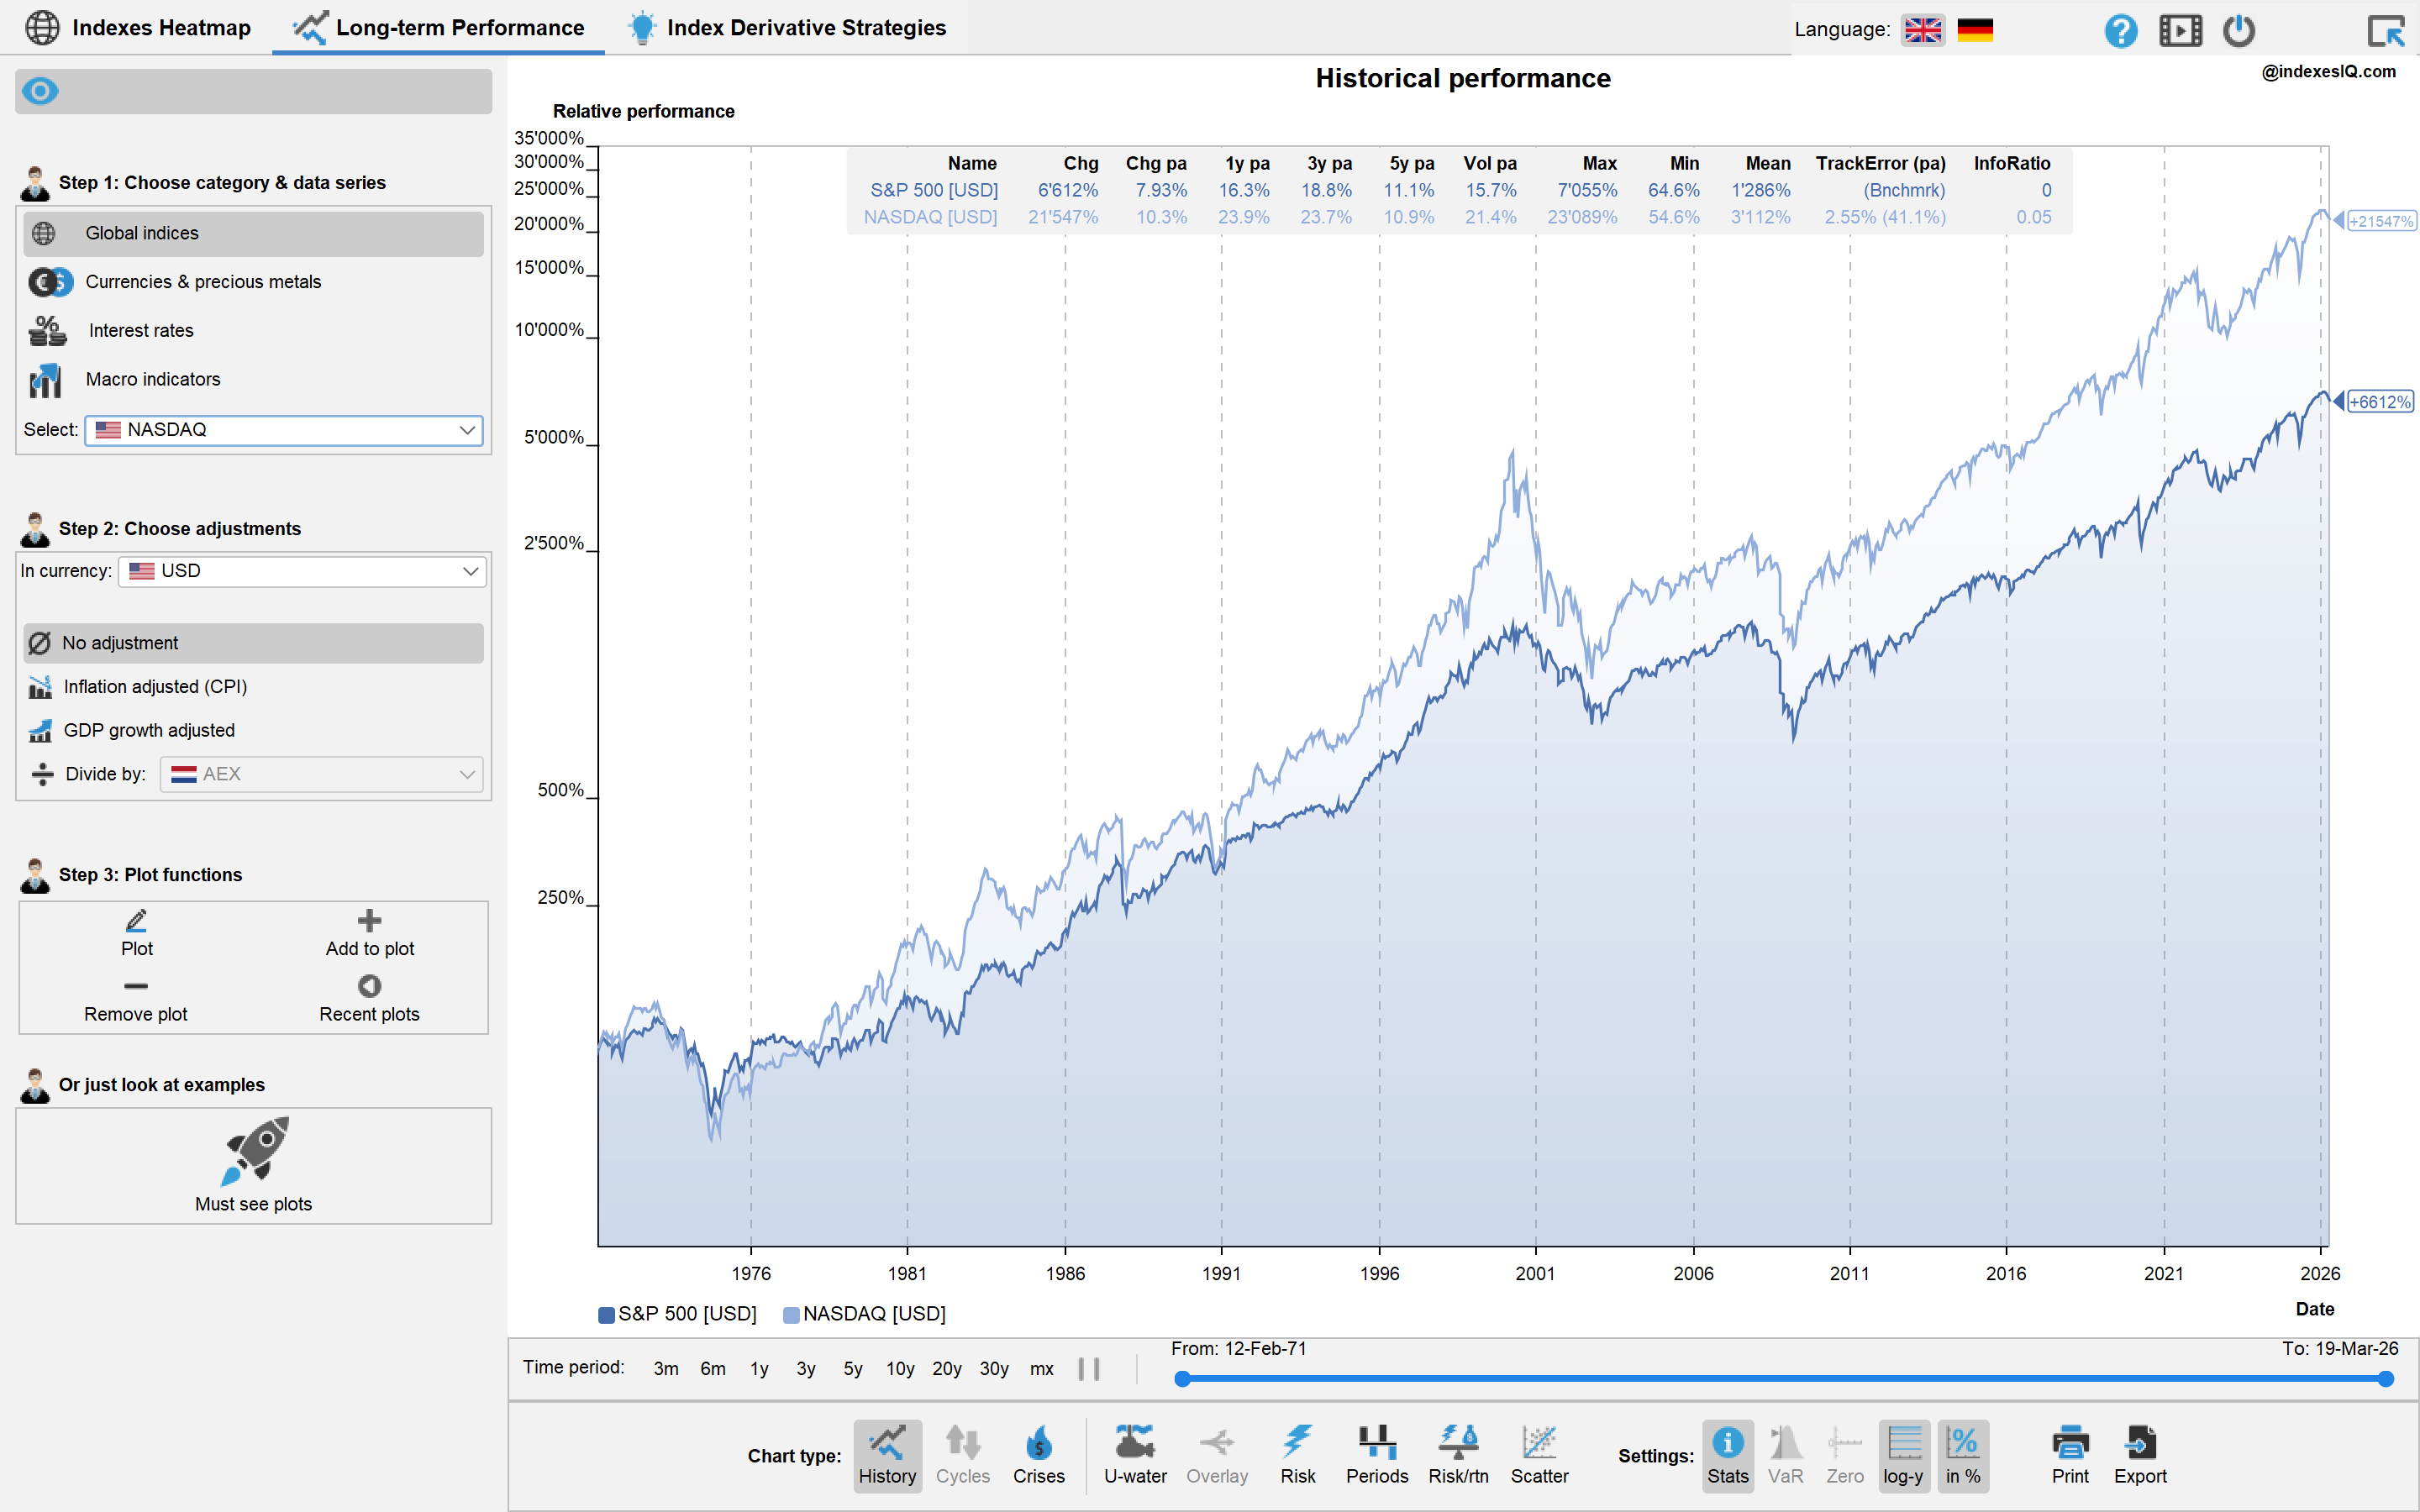Choose Inflation adjusted (CPI) option
The height and width of the screenshot is (1512, 2420).
(x=254, y=687)
